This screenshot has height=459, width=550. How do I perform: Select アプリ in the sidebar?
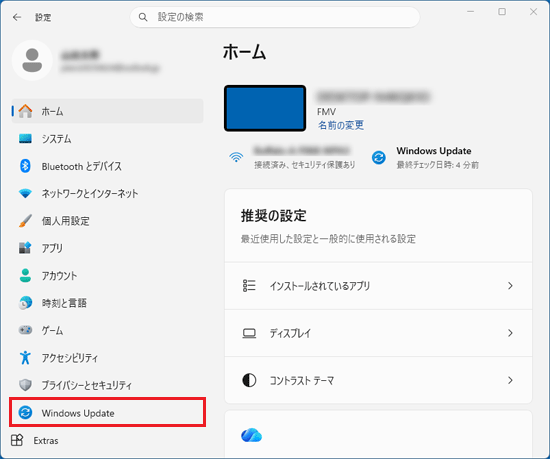107,248
